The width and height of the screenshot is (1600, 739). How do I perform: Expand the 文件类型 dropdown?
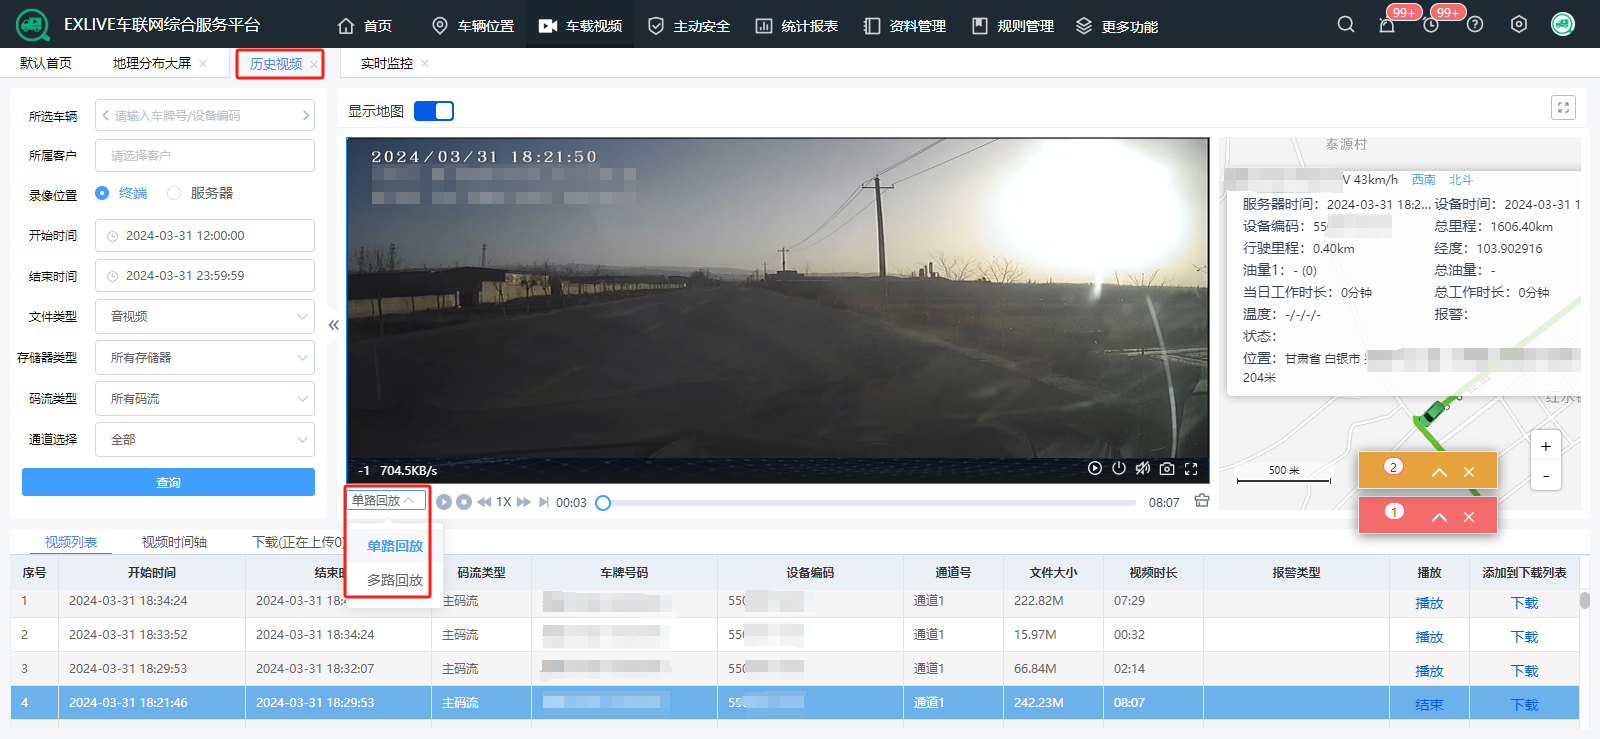tap(205, 317)
